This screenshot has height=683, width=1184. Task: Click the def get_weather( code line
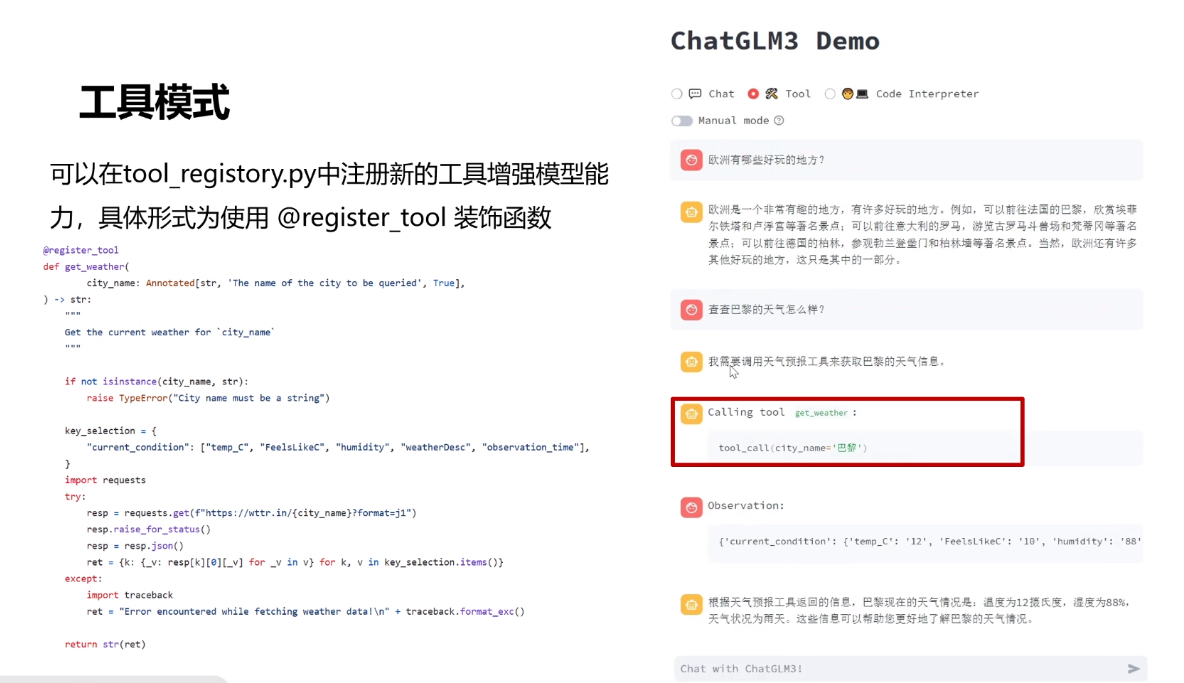pyautogui.click(x=86, y=266)
